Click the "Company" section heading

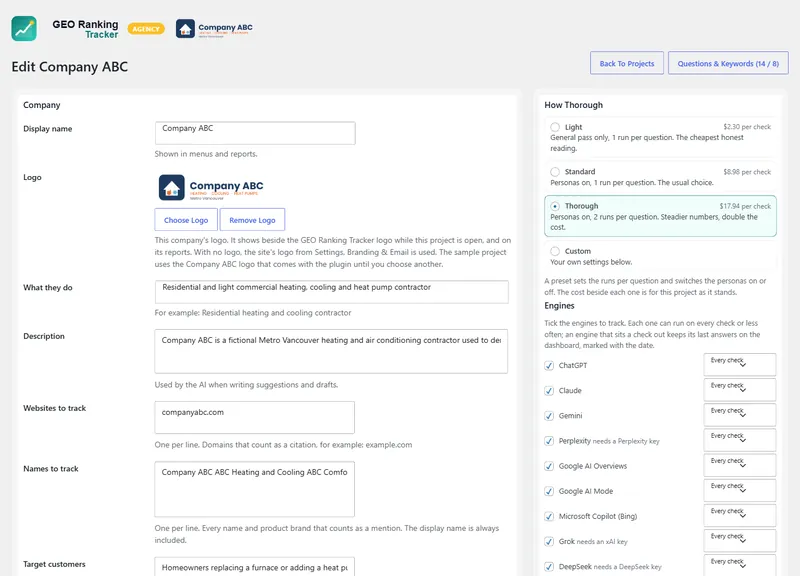[42, 105]
